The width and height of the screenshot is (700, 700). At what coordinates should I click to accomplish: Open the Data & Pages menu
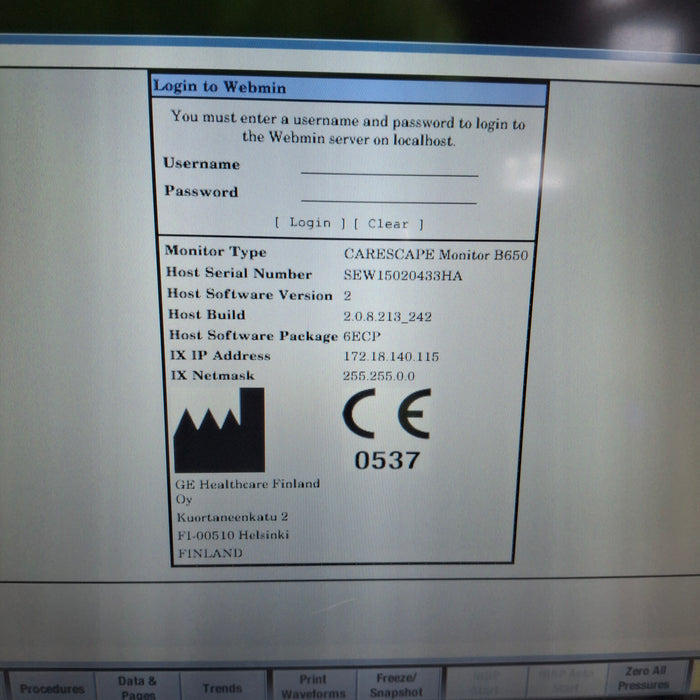pos(138,686)
